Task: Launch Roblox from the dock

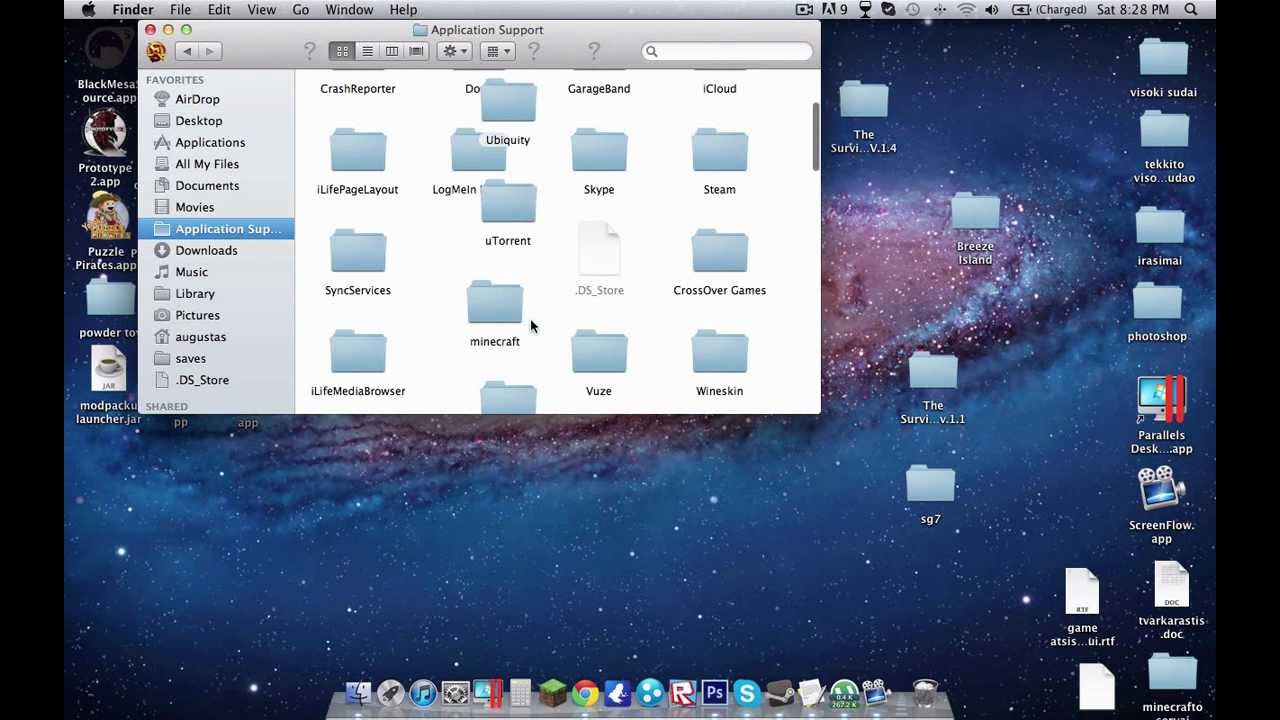Action: point(682,692)
